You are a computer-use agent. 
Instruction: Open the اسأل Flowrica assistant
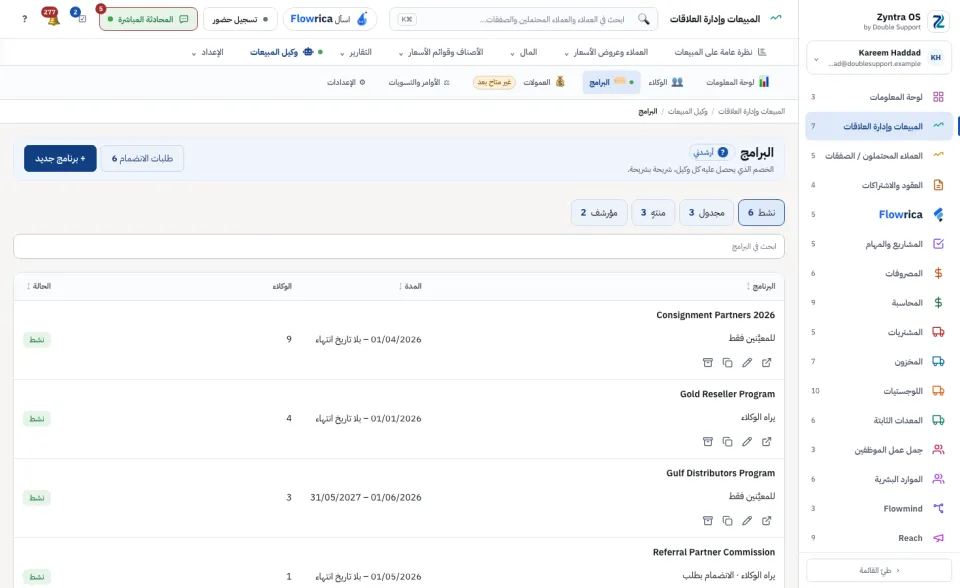(329, 19)
